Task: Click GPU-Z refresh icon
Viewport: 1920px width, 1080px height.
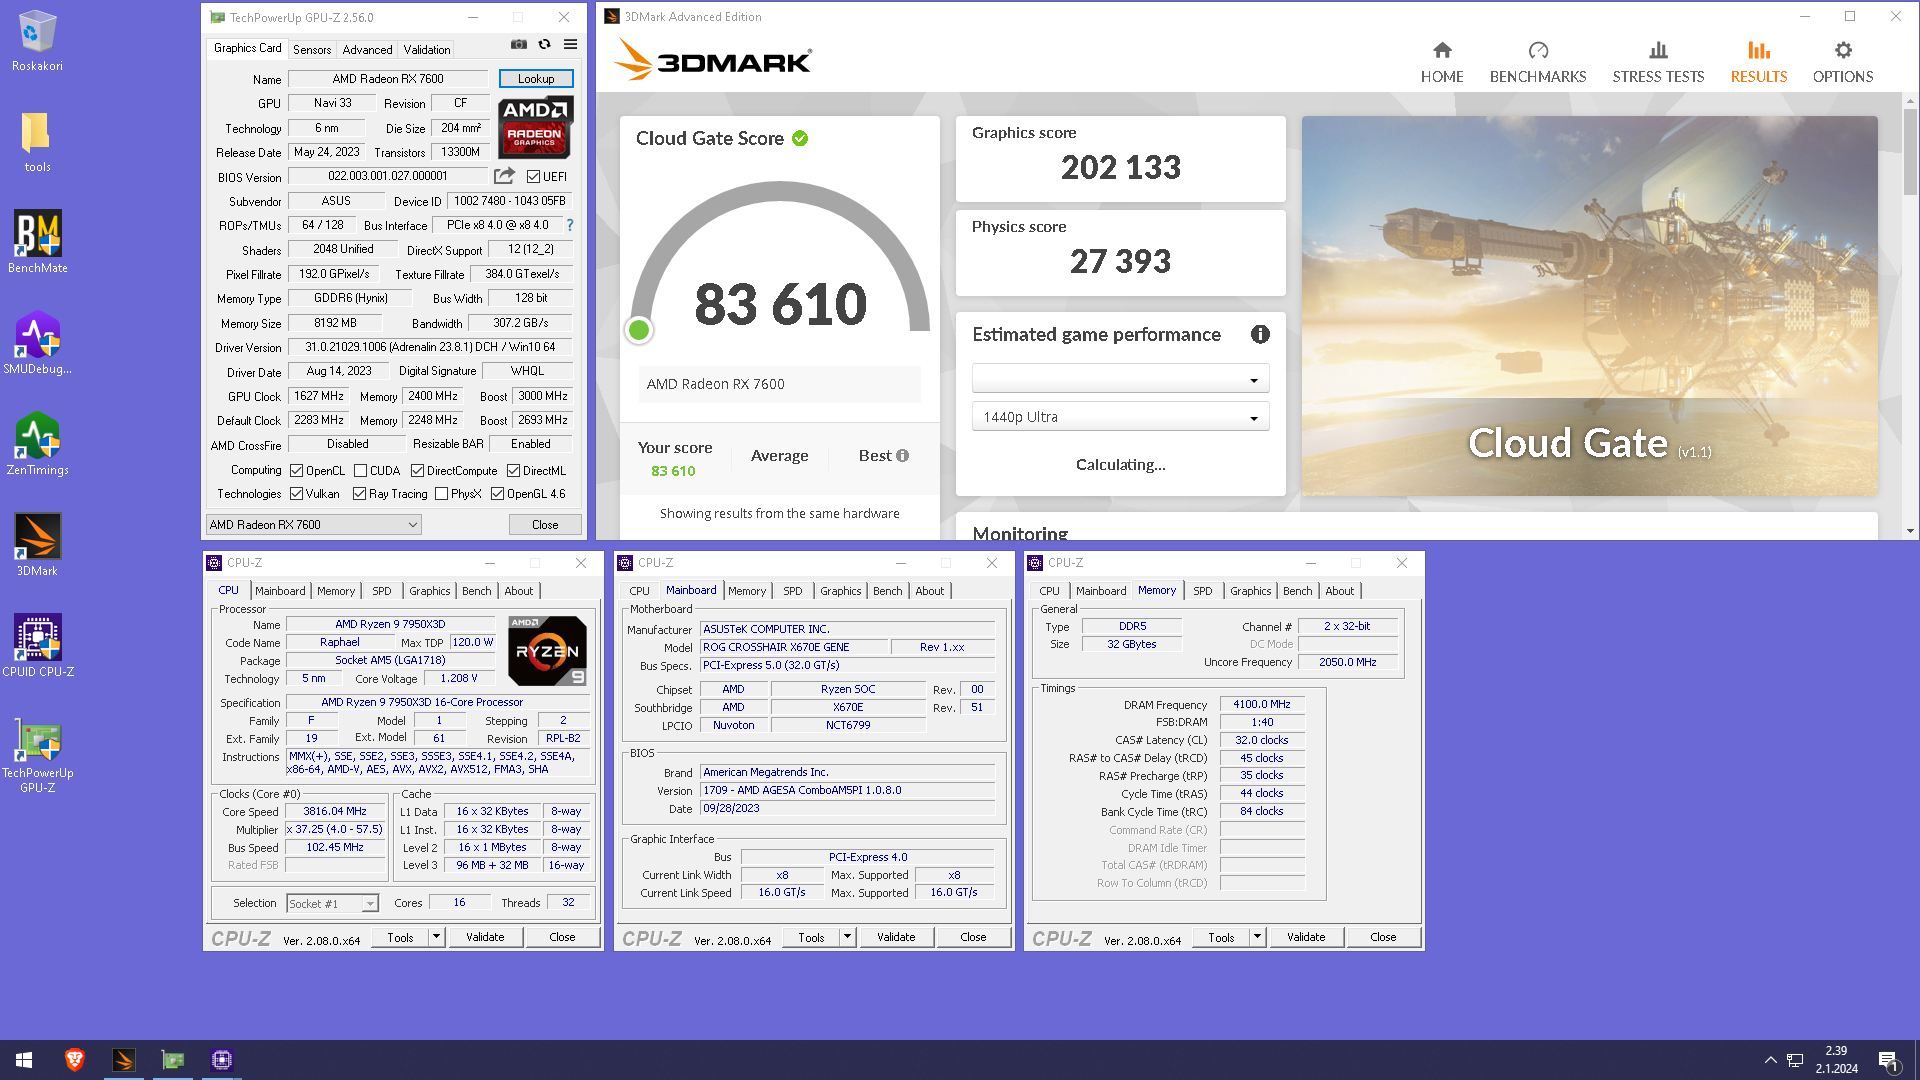Action: (544, 45)
